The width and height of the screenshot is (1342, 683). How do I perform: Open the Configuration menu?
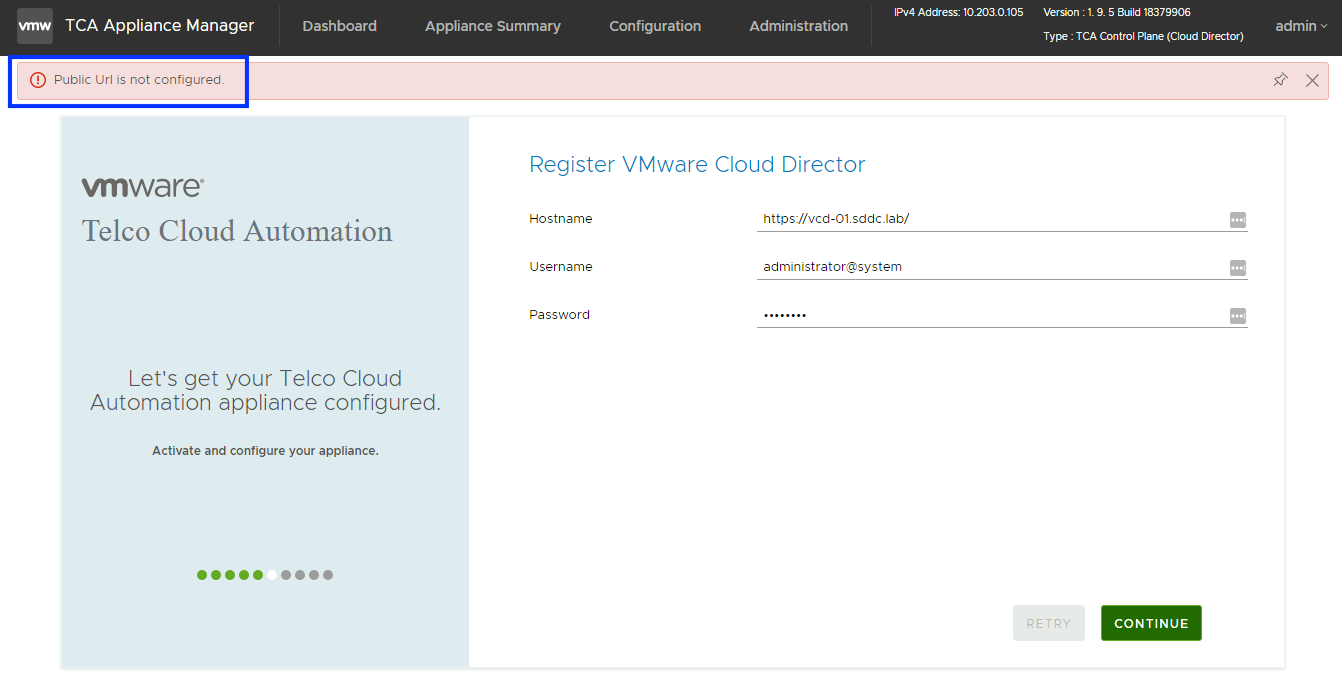point(655,26)
